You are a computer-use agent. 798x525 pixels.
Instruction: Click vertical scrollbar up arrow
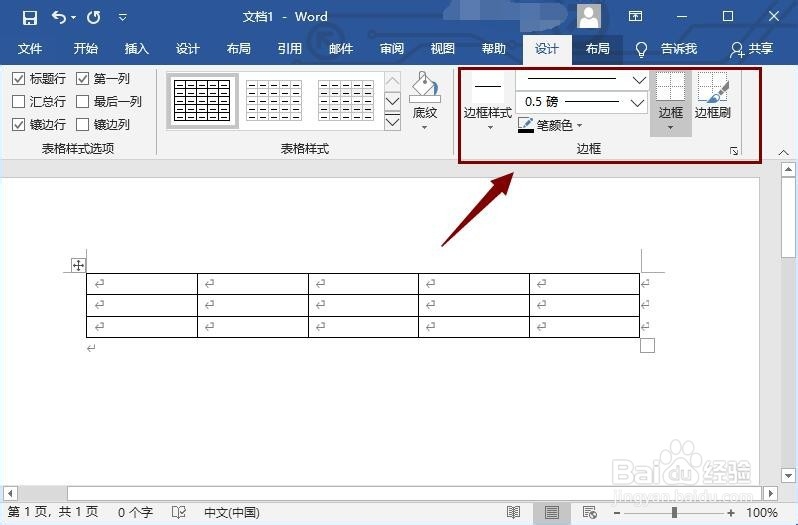coord(788,170)
